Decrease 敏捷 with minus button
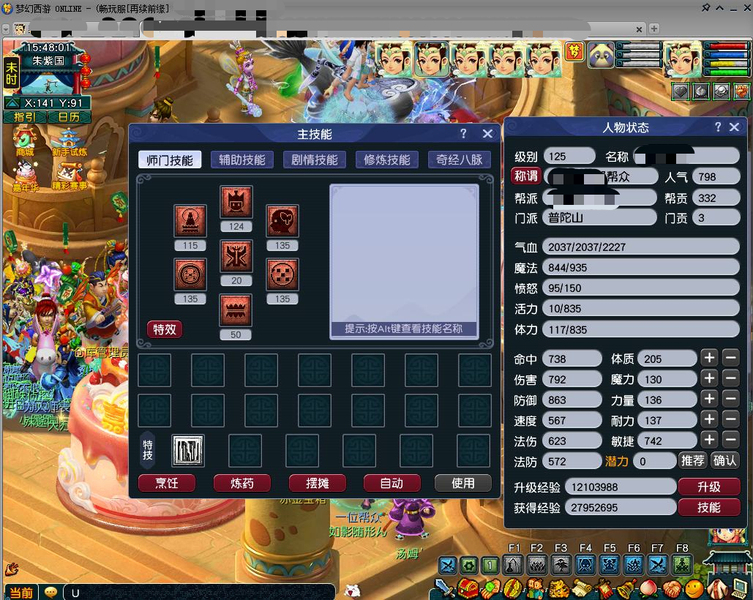This screenshot has height=600, width=753. 730,440
